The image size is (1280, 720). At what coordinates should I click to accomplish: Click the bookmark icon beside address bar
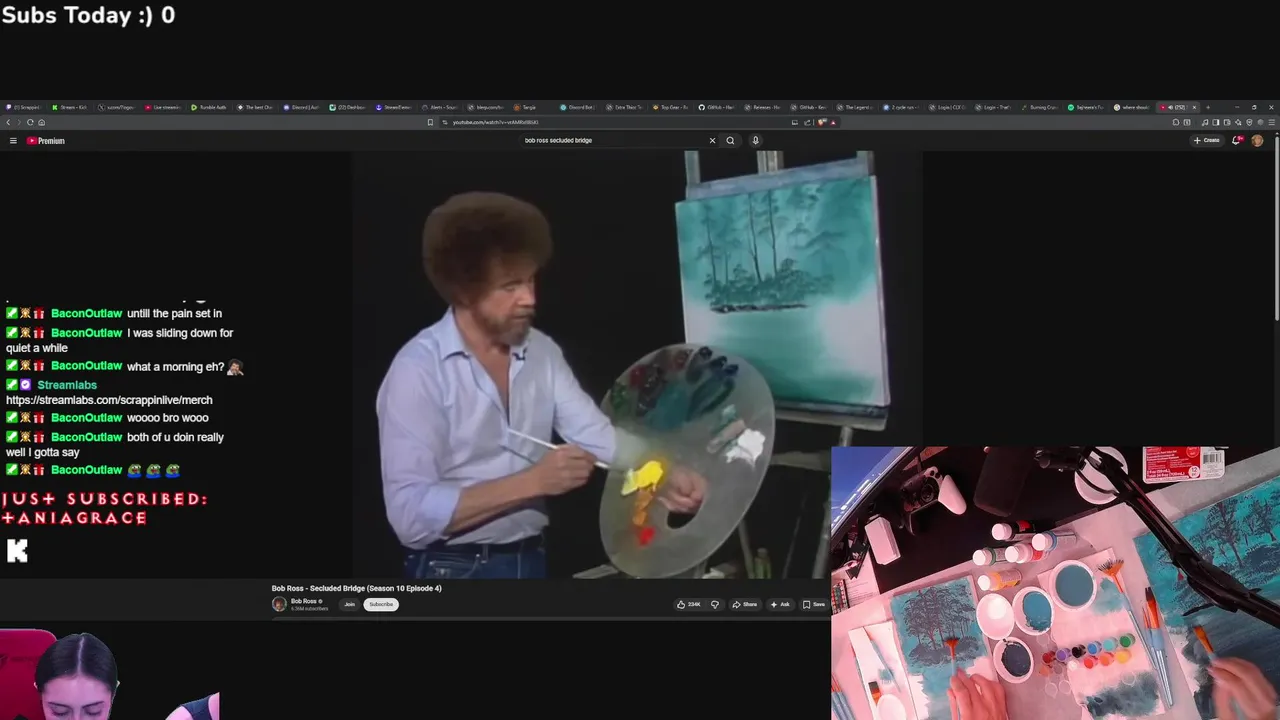[430, 122]
